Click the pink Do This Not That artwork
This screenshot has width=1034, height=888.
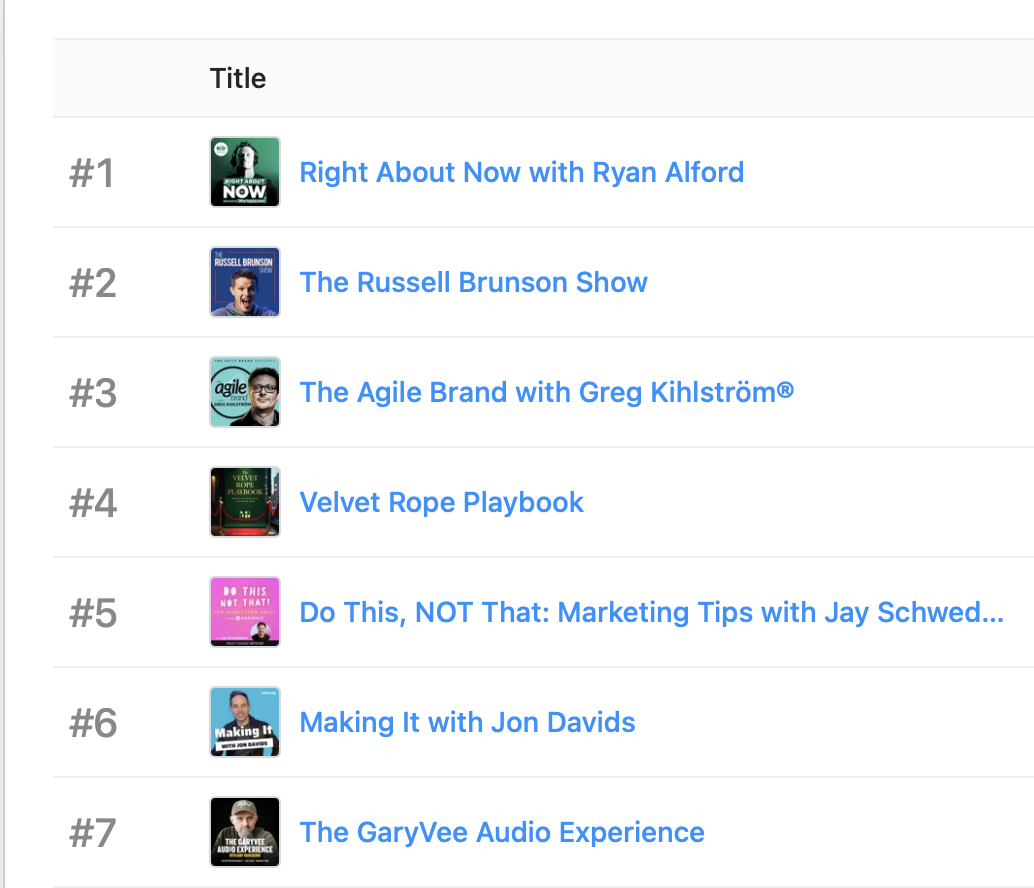point(245,612)
